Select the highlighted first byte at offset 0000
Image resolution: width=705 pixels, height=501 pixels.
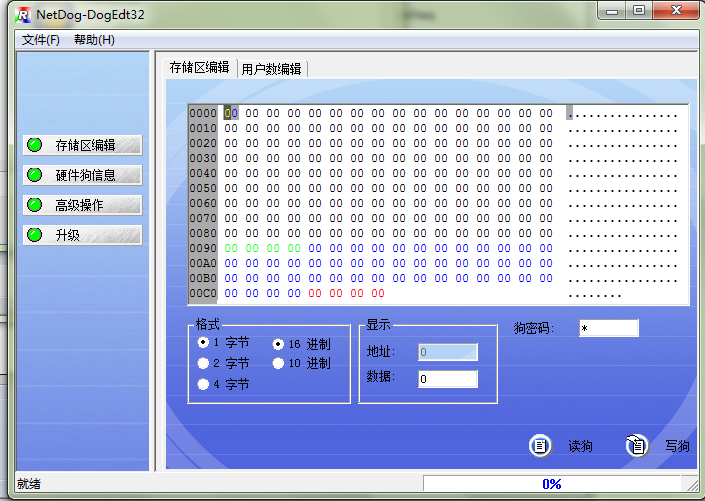coord(231,113)
